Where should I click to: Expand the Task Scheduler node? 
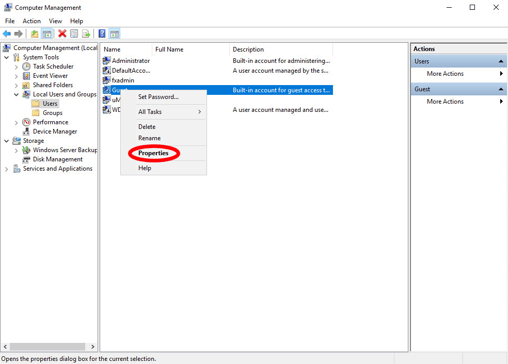16,67
